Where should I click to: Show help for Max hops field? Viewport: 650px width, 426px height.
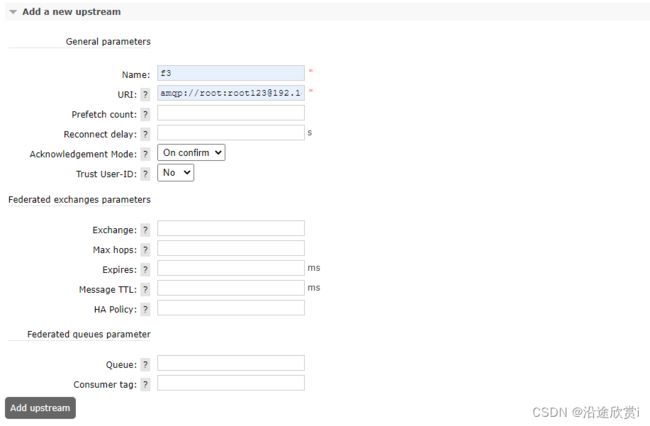tap(145, 250)
